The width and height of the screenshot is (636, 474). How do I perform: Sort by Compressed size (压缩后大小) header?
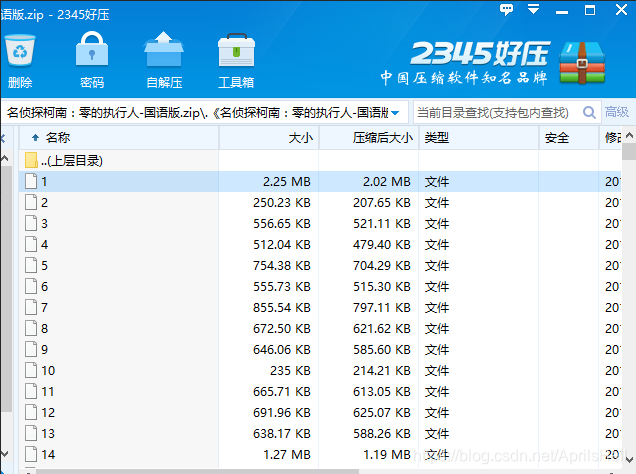pyautogui.click(x=369, y=138)
